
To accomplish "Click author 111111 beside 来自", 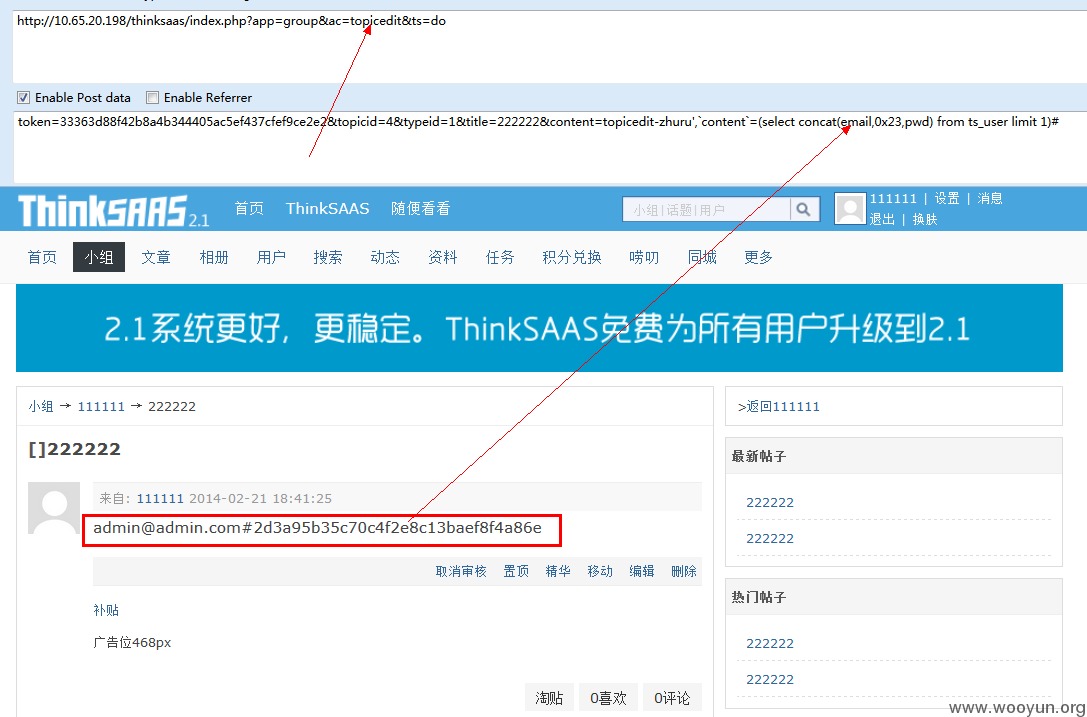I will (160, 498).
